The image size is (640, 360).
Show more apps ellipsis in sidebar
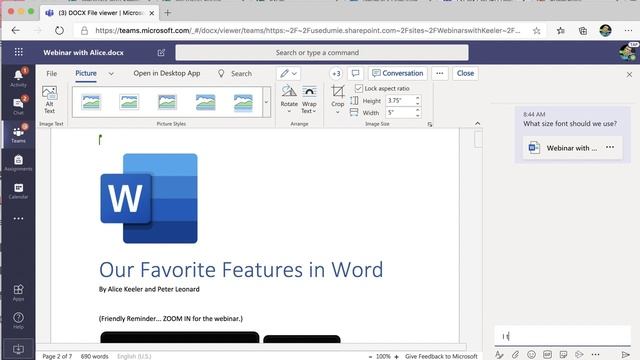tap(18, 219)
